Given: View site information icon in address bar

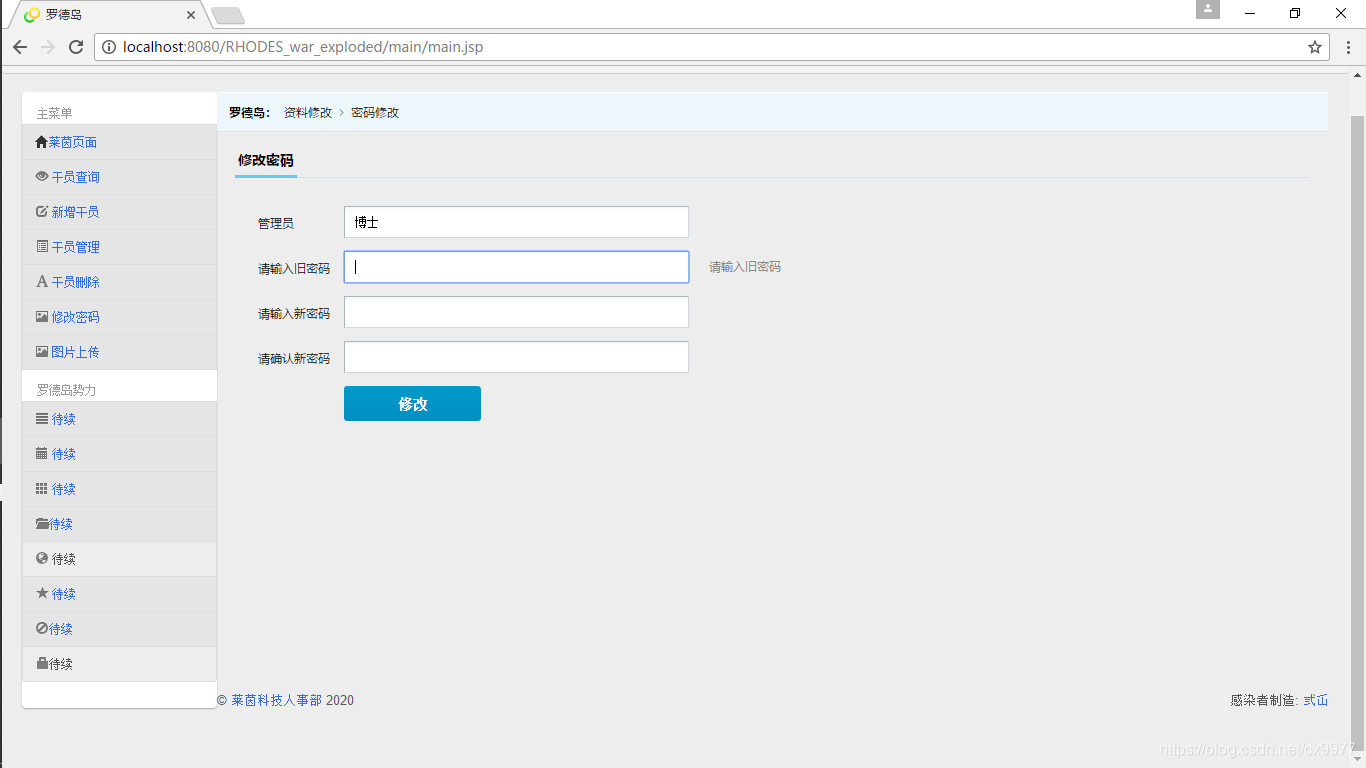Looking at the screenshot, I should (x=109, y=47).
